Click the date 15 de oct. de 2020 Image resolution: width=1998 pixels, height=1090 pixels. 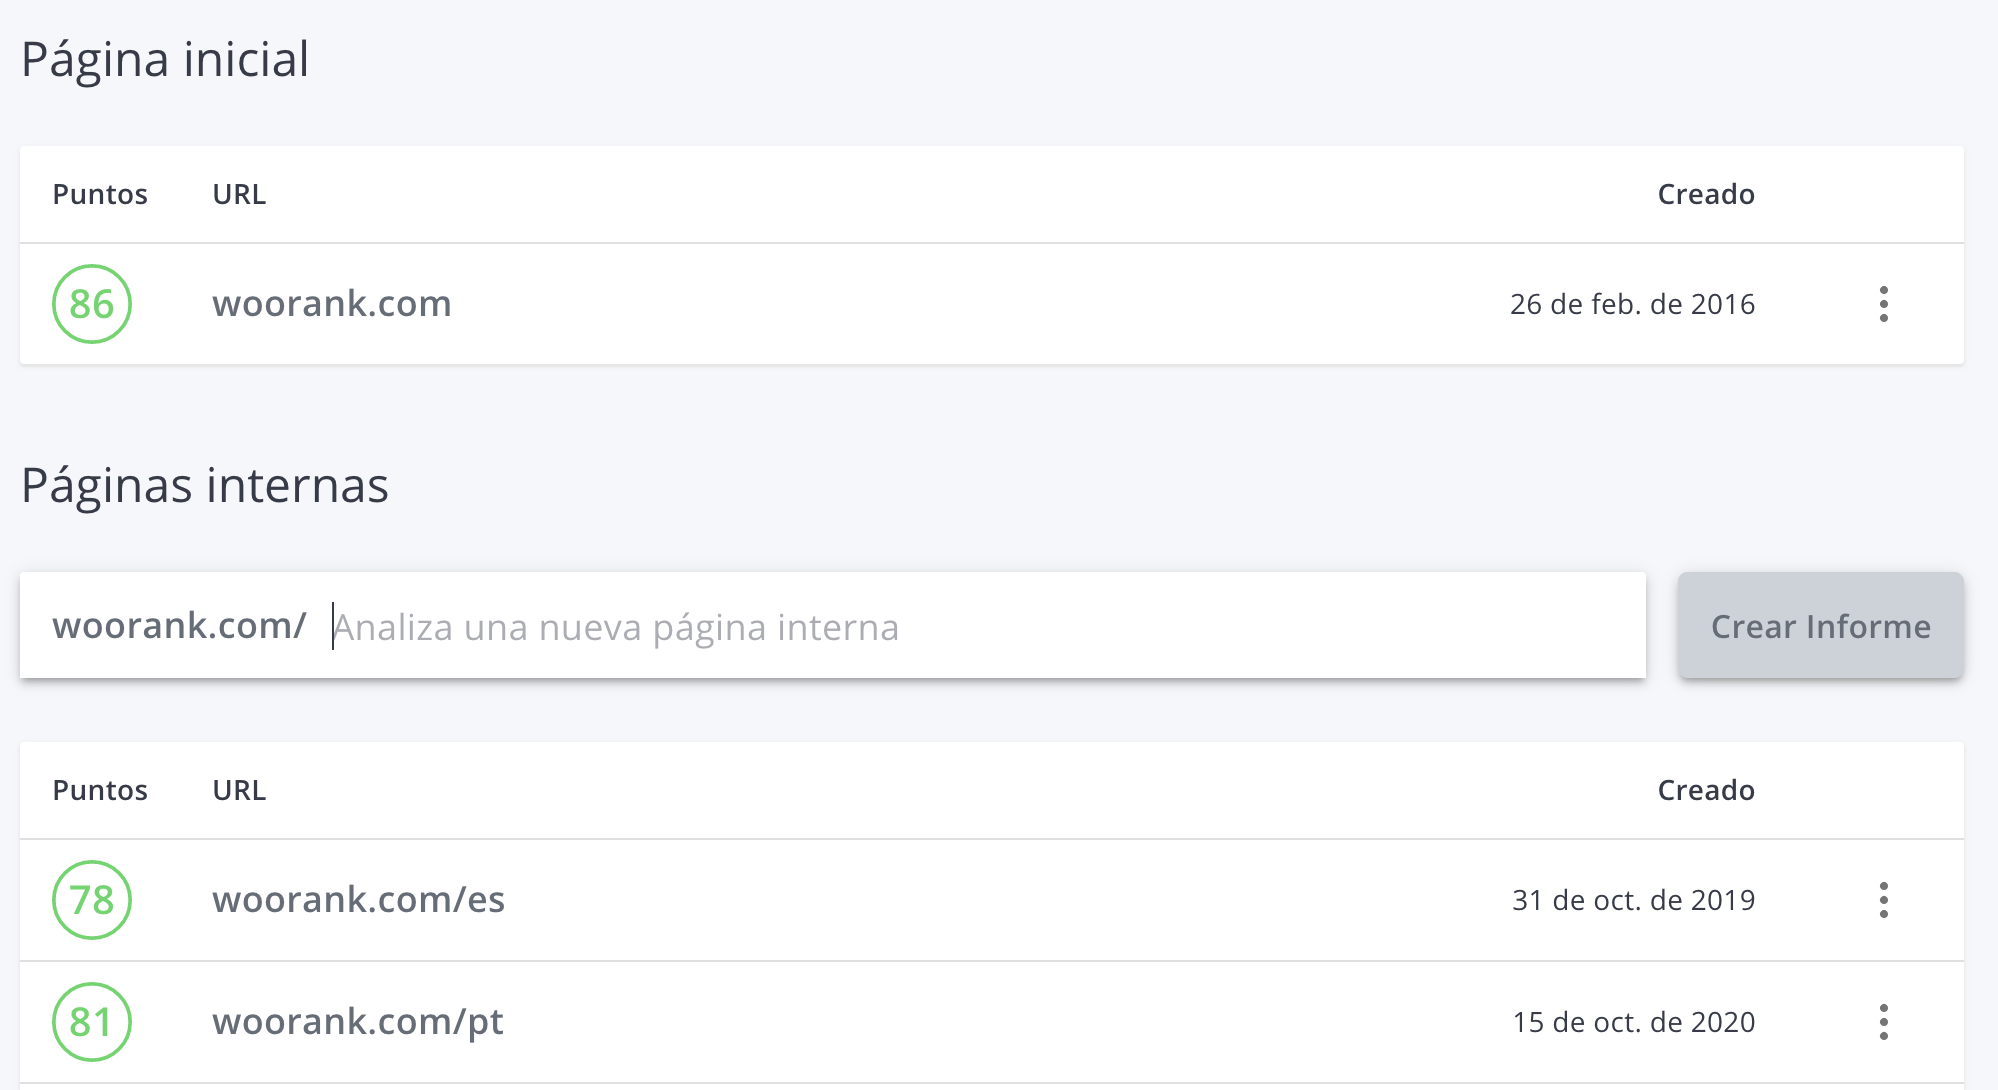(1634, 1022)
